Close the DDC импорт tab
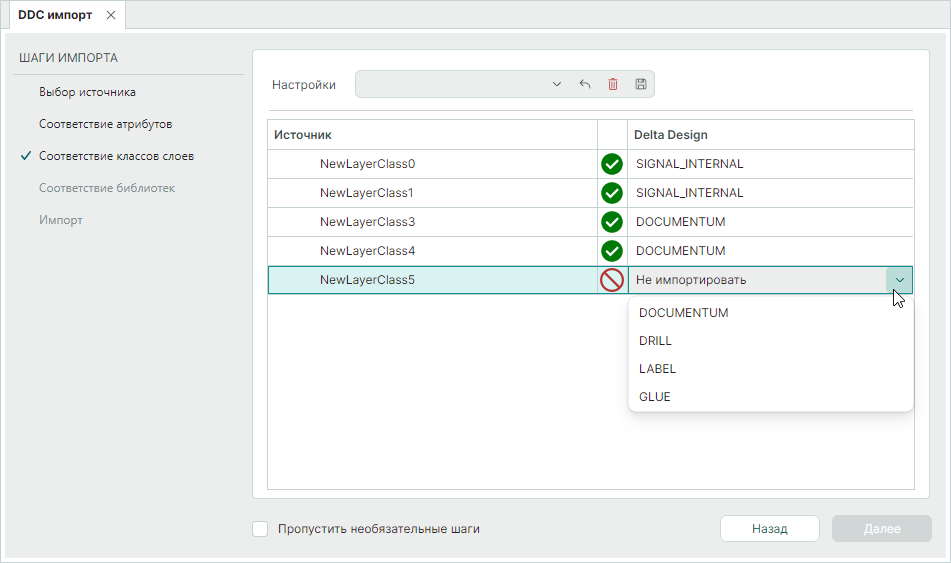This screenshot has height=563, width=951. pos(111,15)
